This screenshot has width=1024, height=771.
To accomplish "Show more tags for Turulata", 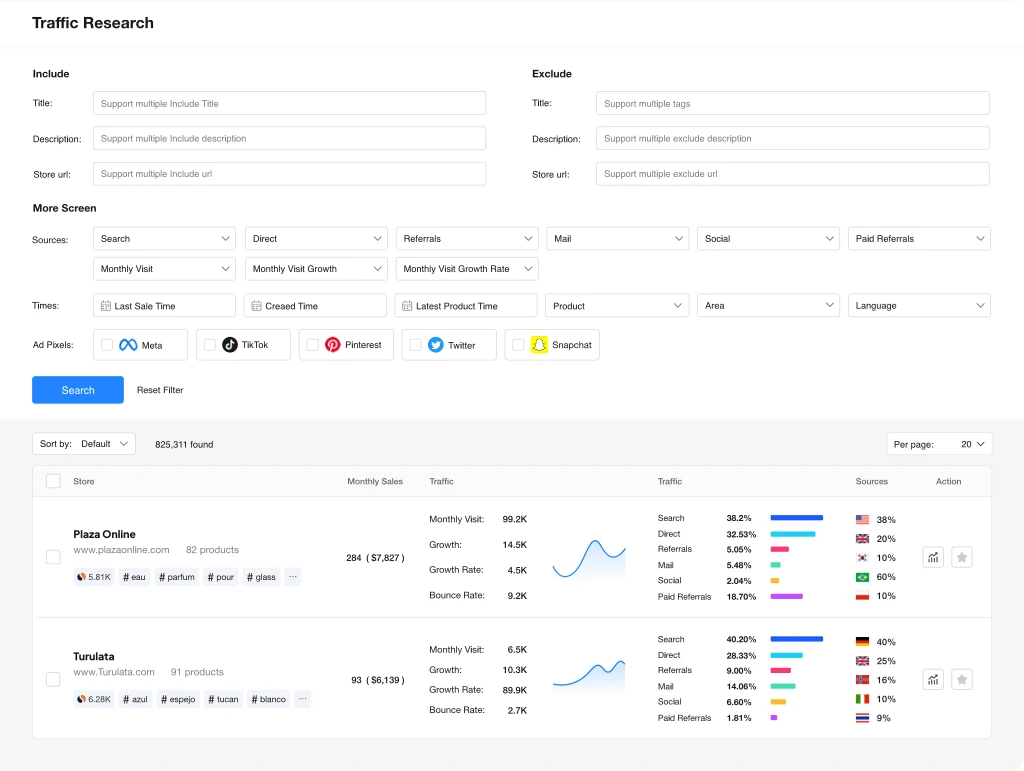I will tap(302, 699).
